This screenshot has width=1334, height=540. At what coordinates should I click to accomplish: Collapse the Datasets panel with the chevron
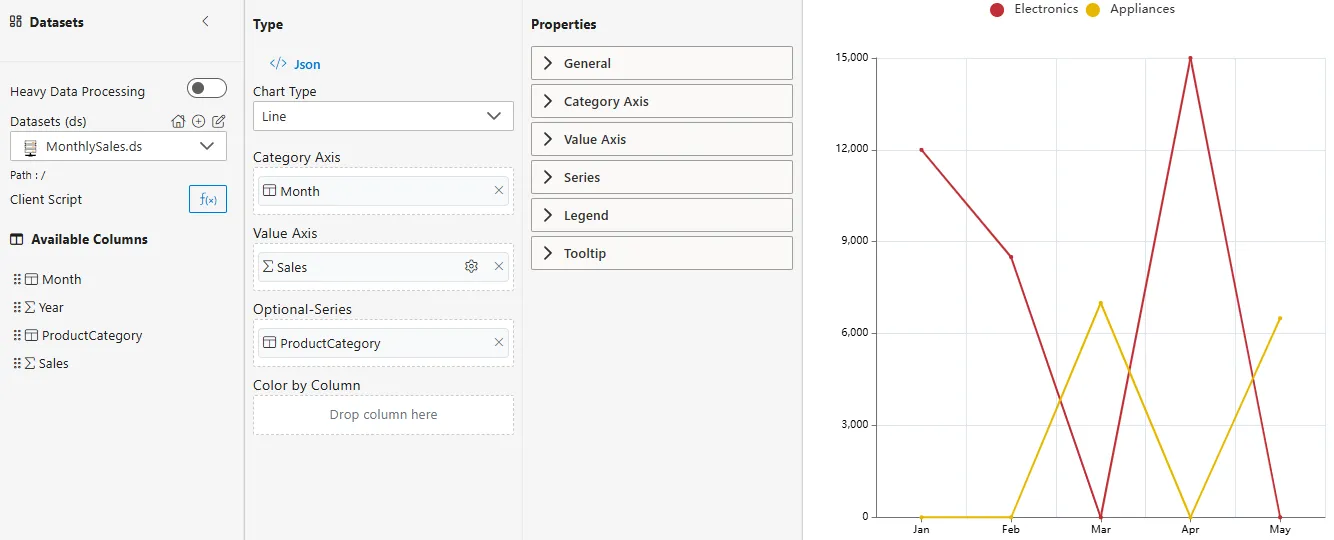pos(205,21)
